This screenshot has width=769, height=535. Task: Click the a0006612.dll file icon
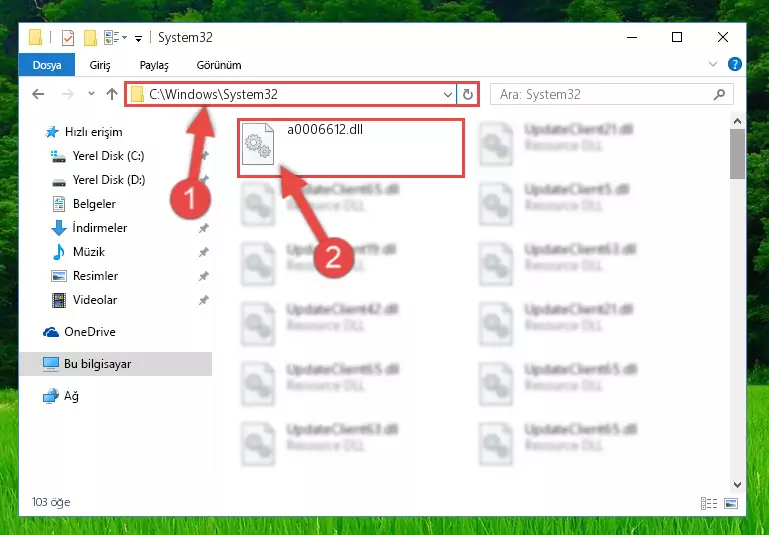[x=258, y=144]
